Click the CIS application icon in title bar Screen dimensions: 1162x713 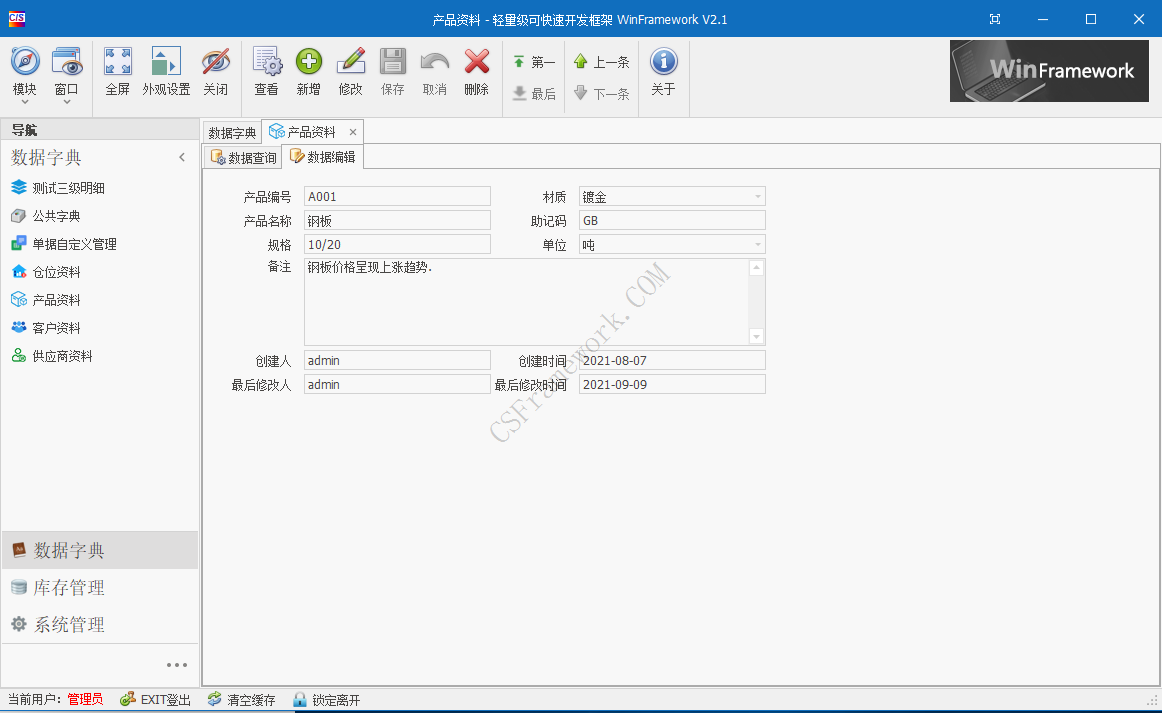click(17, 19)
